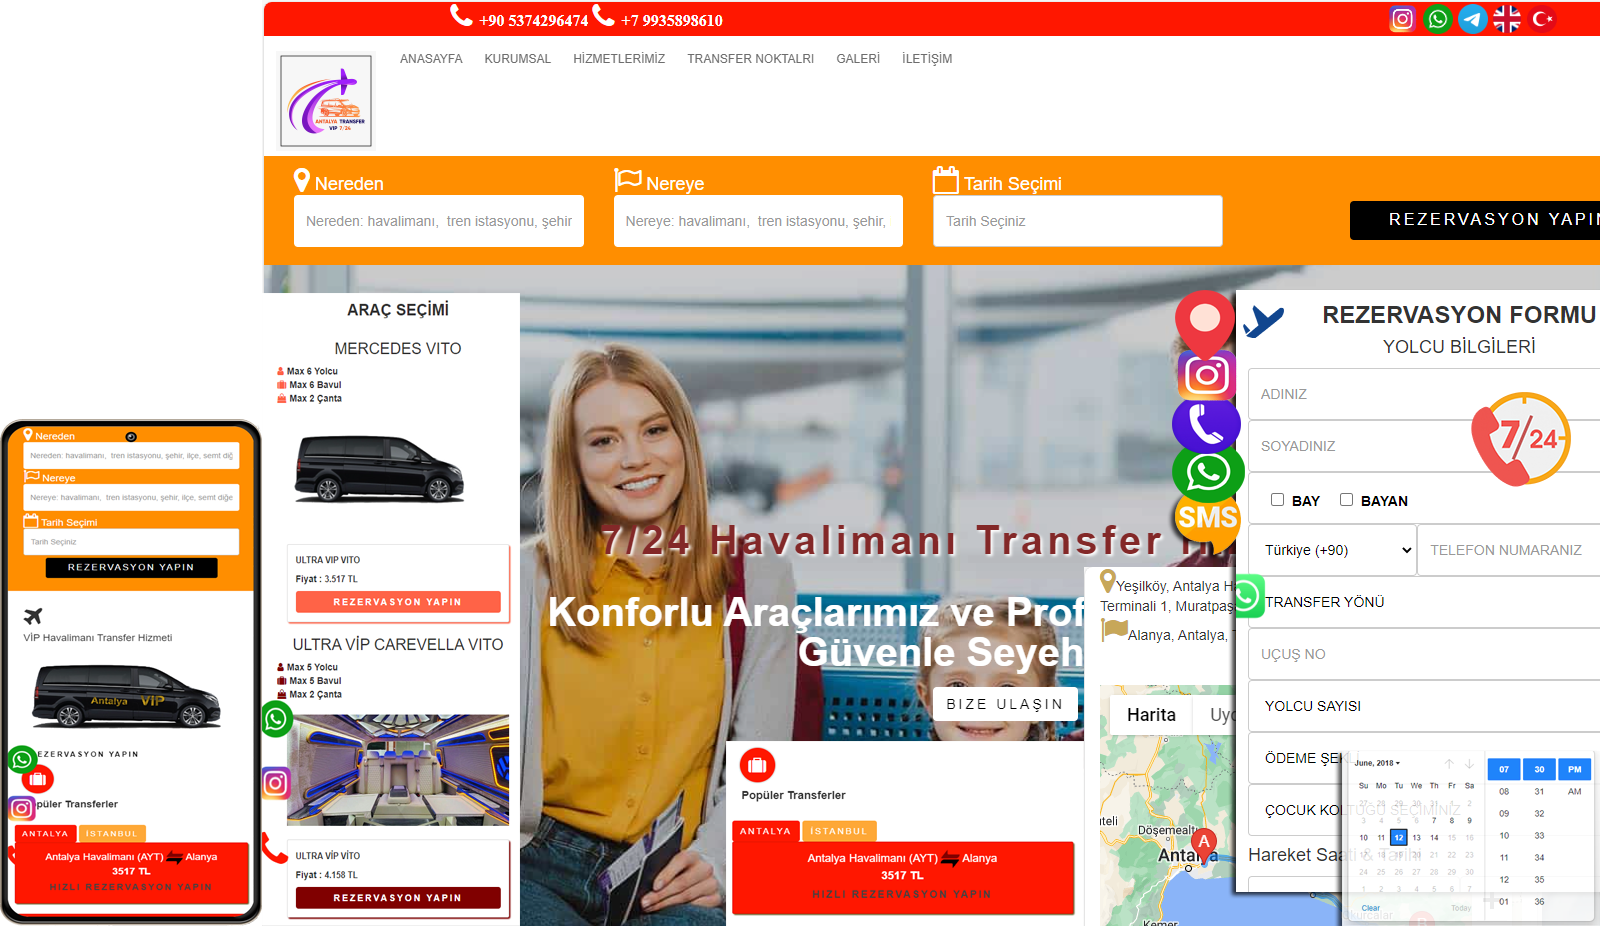Click the calendar next month down arrow

tap(1469, 764)
